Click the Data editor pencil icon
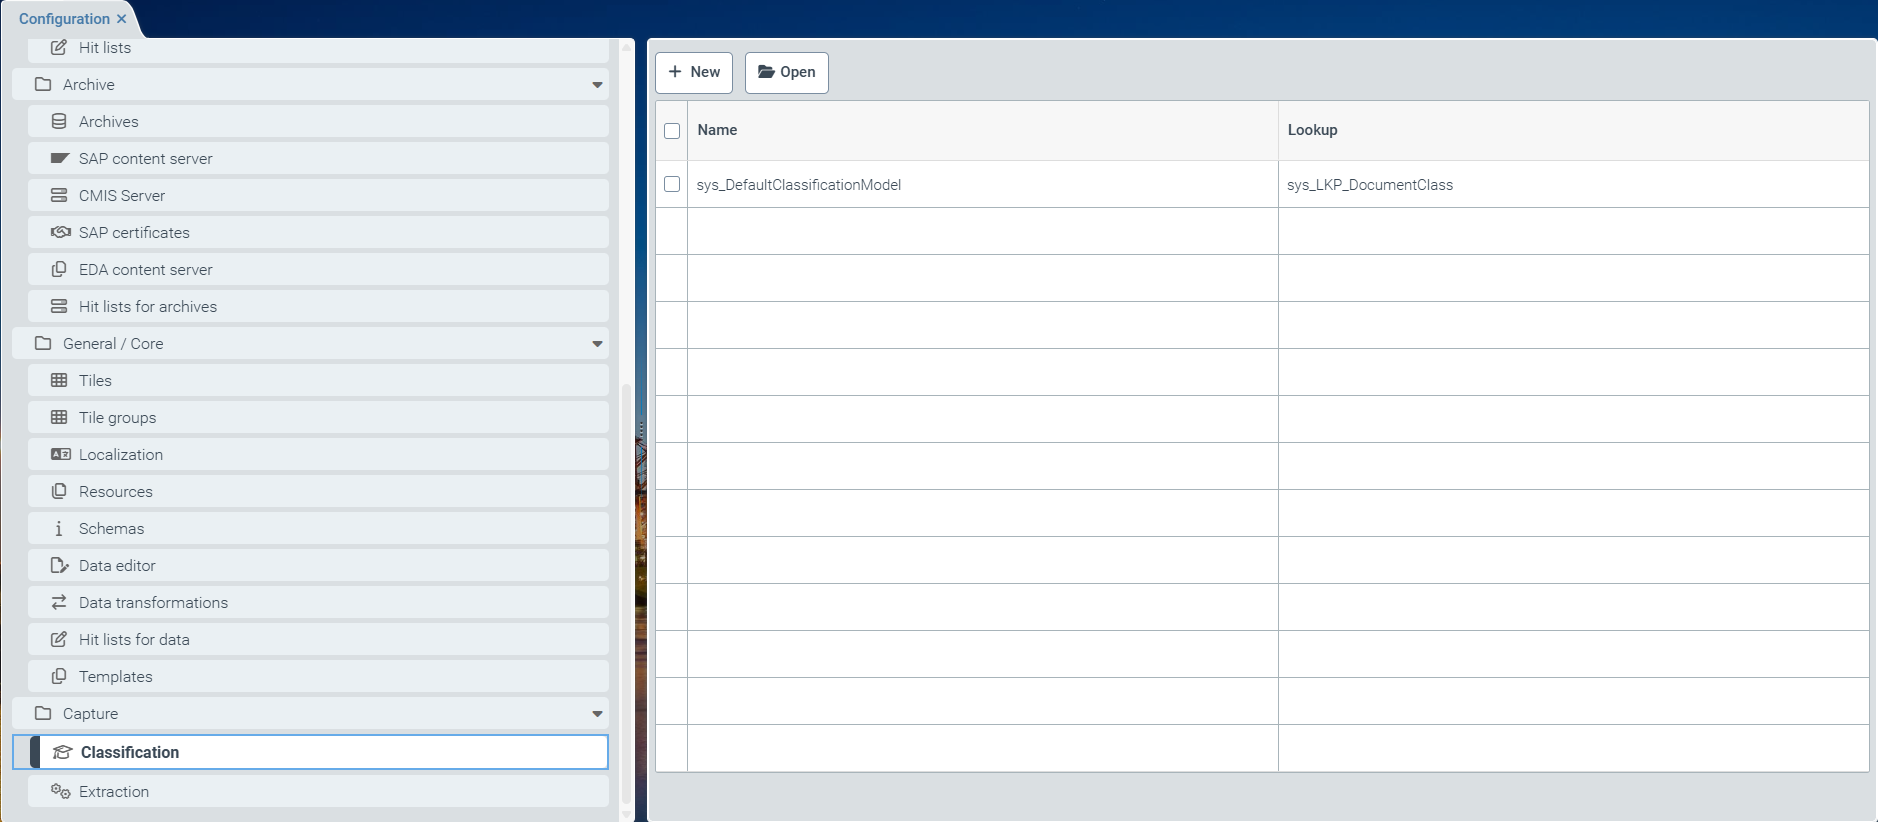 (59, 565)
